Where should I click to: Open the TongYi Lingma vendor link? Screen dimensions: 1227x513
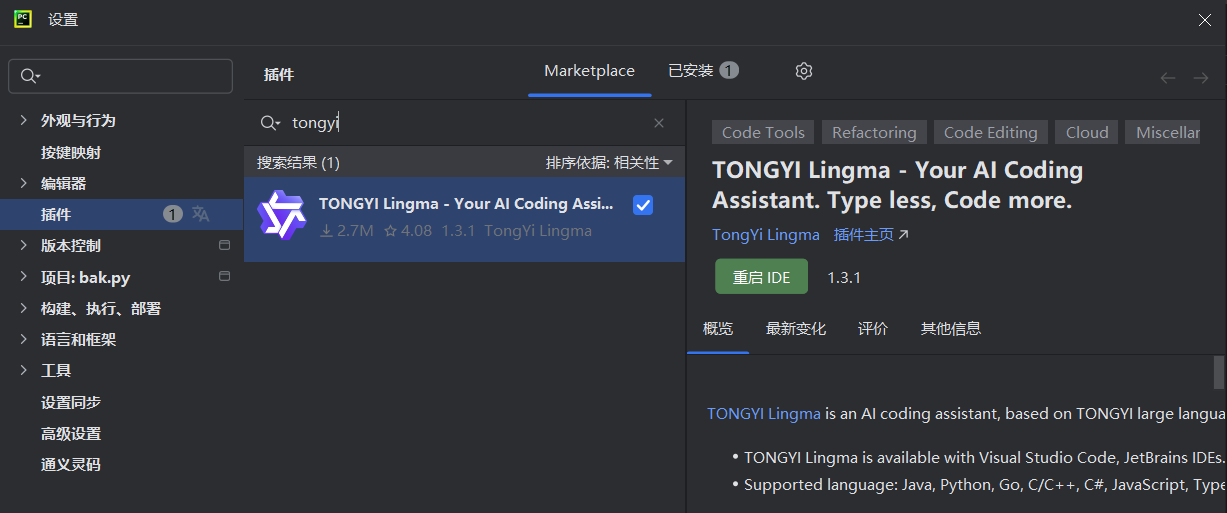766,235
